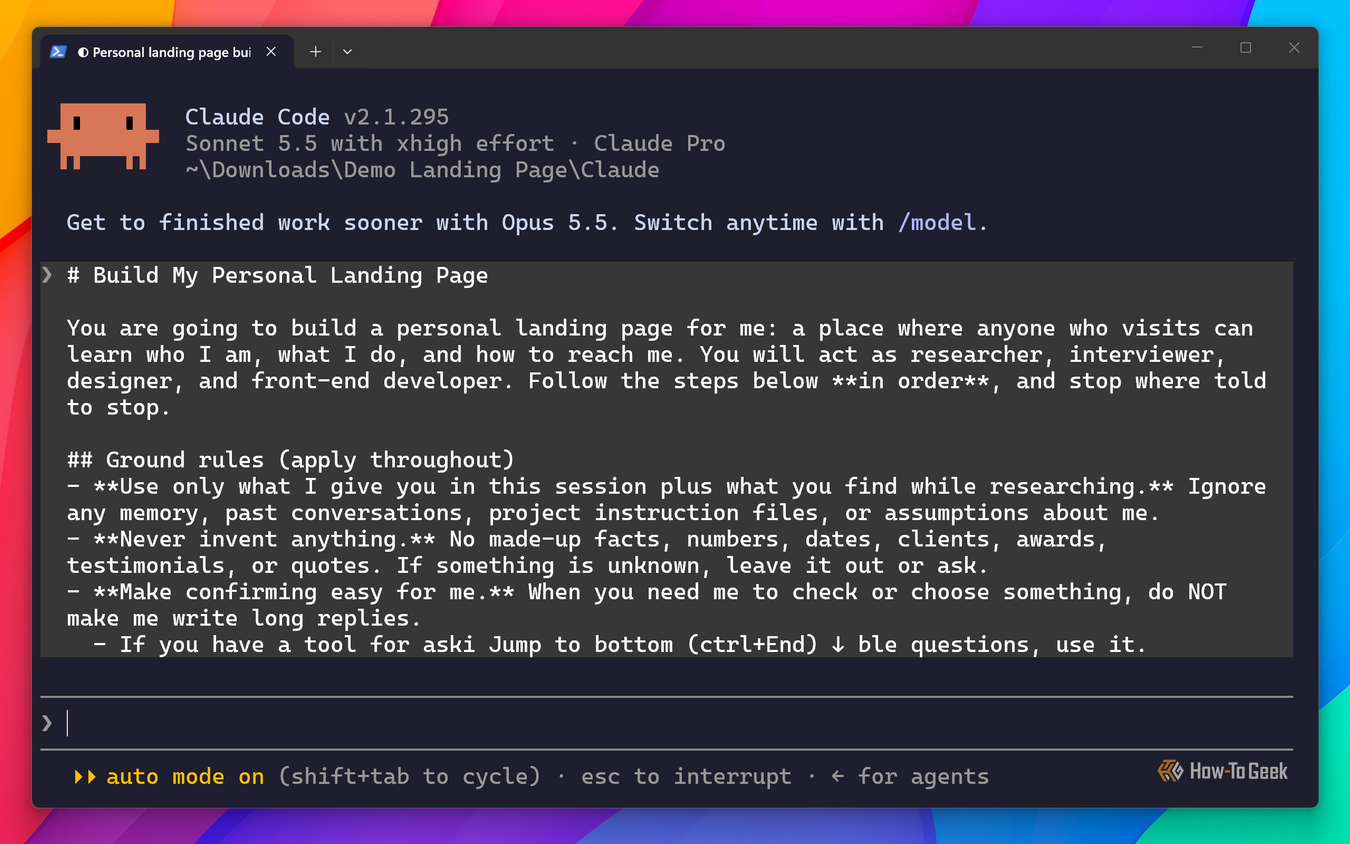Image resolution: width=1350 pixels, height=844 pixels.
Task: Click the auto mode on indicator
Action: (168, 777)
